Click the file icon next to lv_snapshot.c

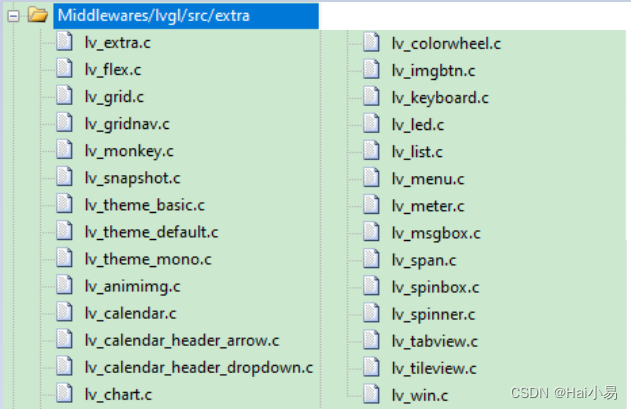click(64, 177)
